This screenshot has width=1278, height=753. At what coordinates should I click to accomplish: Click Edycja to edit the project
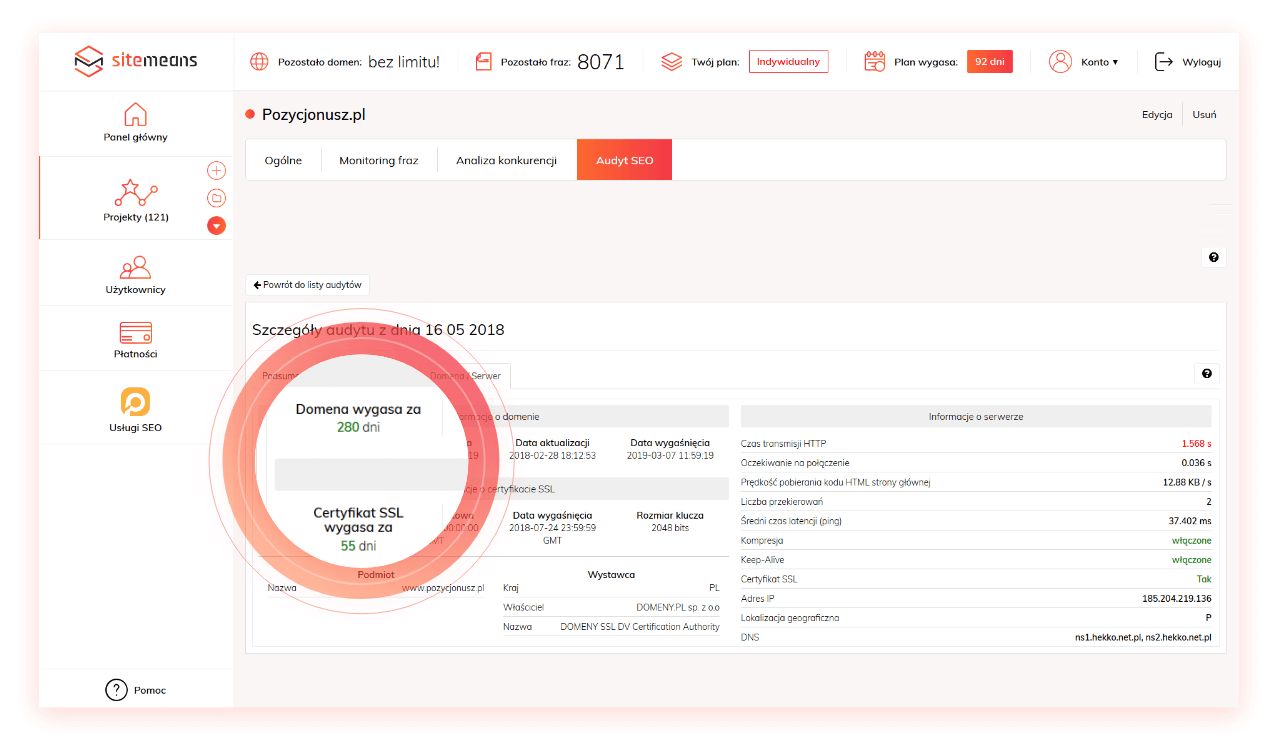pyautogui.click(x=1157, y=115)
